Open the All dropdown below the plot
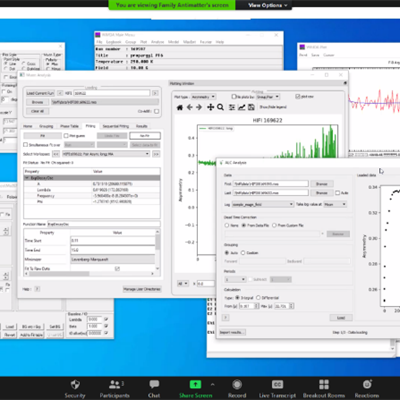Image resolution: width=400 pixels, height=400 pixels. (183, 284)
